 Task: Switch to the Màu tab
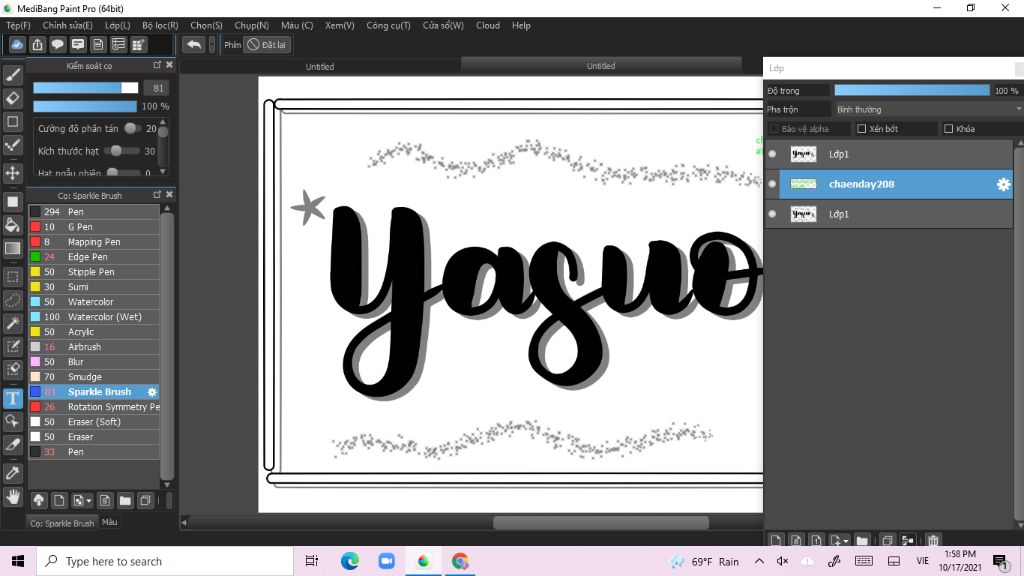click(110, 522)
